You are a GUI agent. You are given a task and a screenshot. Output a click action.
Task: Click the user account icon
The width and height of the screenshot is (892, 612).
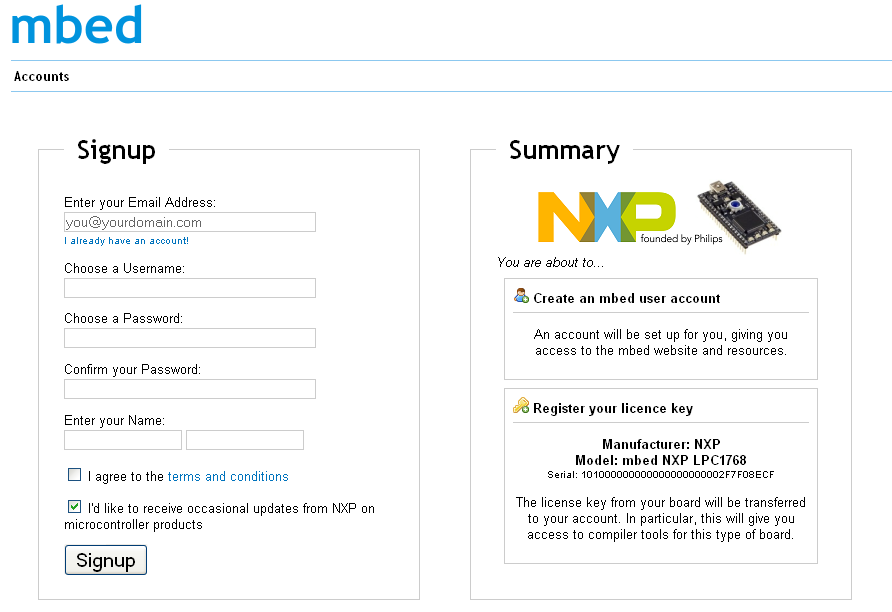click(x=521, y=296)
